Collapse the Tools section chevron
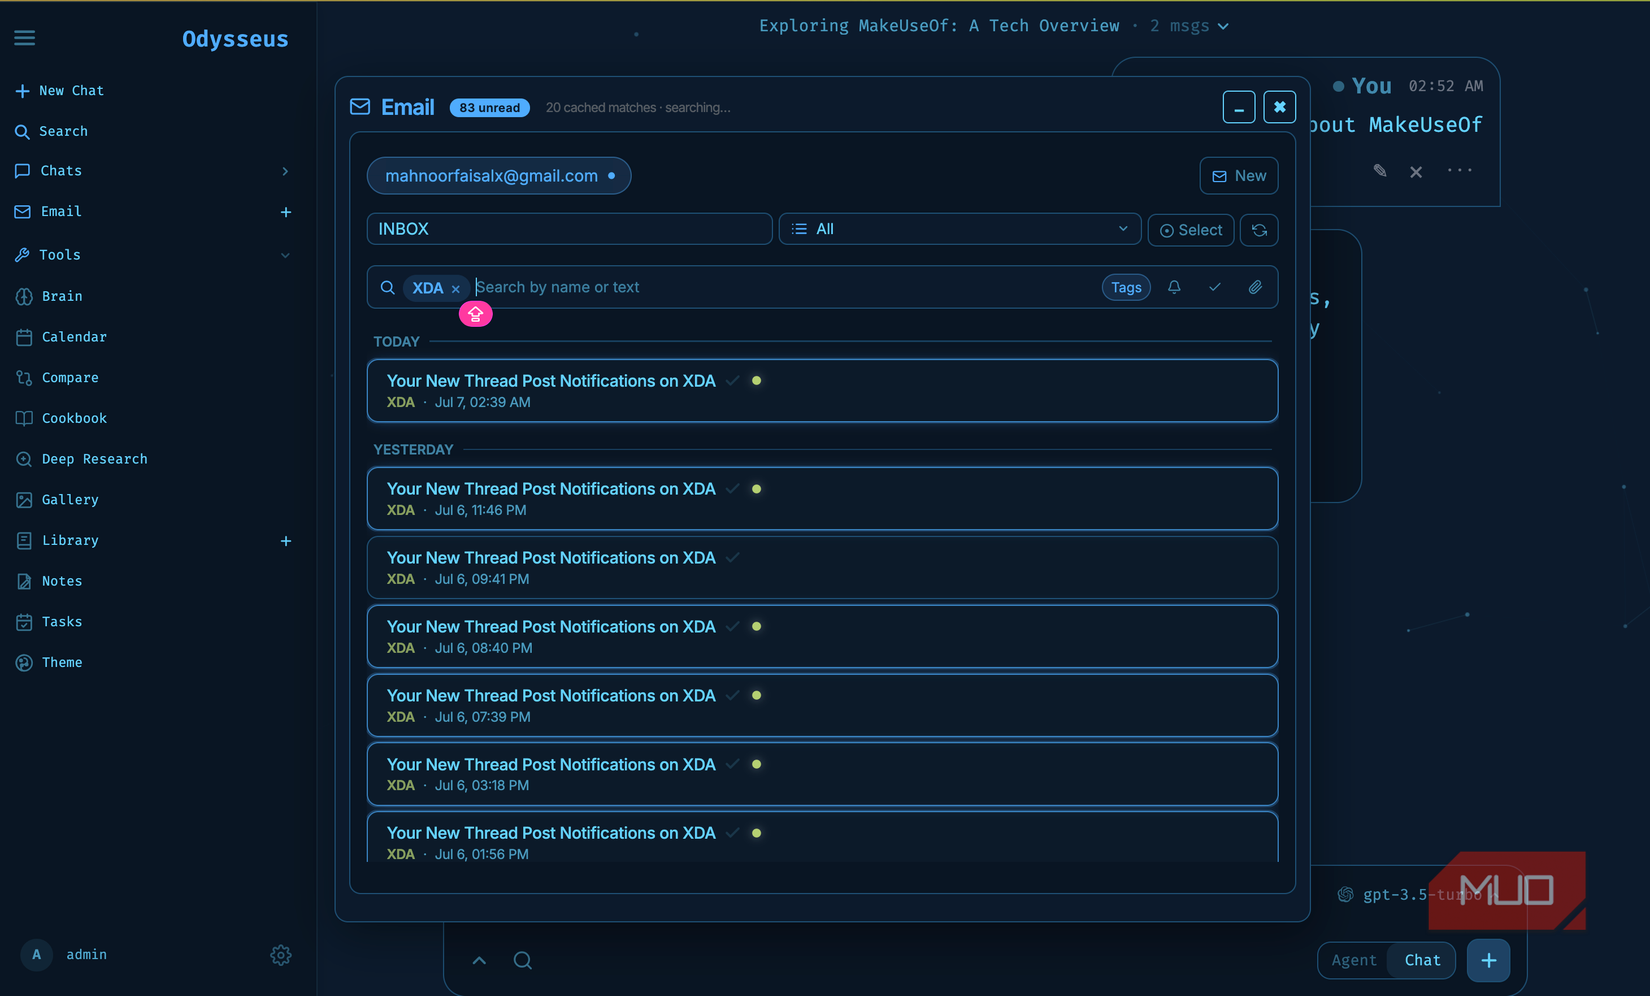1650x996 pixels. pos(285,255)
